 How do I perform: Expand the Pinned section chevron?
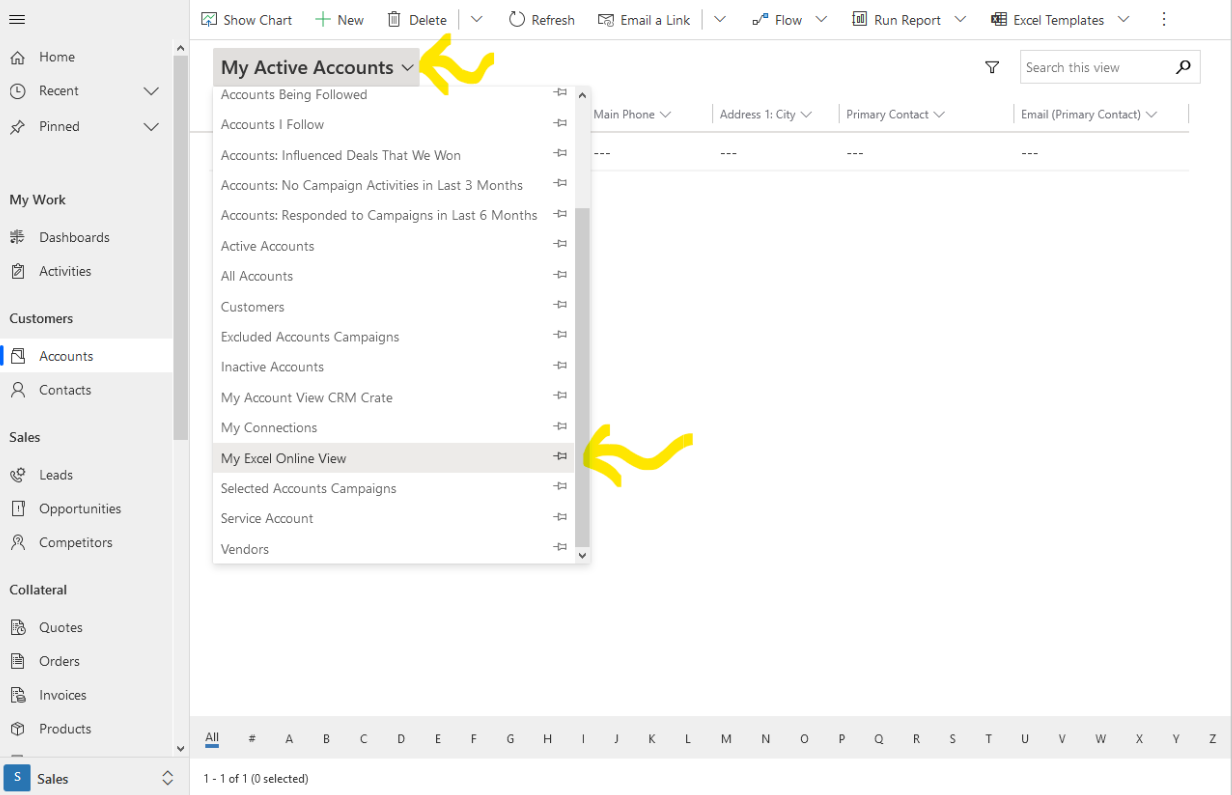[x=151, y=127]
